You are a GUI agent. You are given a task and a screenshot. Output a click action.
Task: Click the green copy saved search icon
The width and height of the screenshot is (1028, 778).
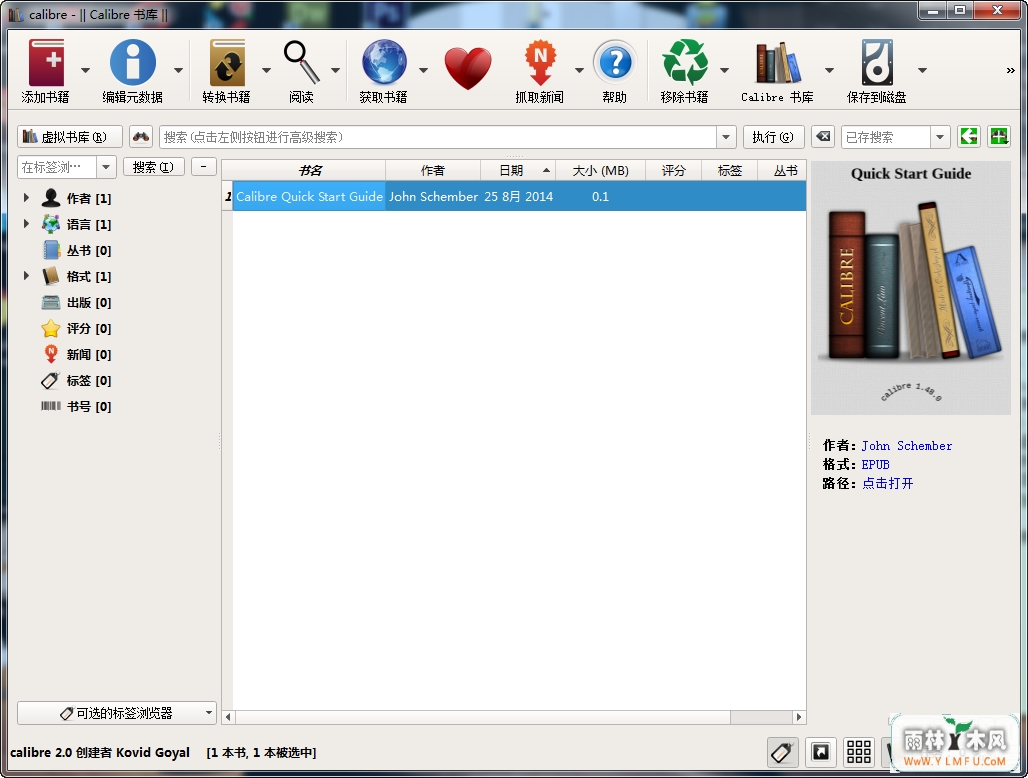click(968, 136)
